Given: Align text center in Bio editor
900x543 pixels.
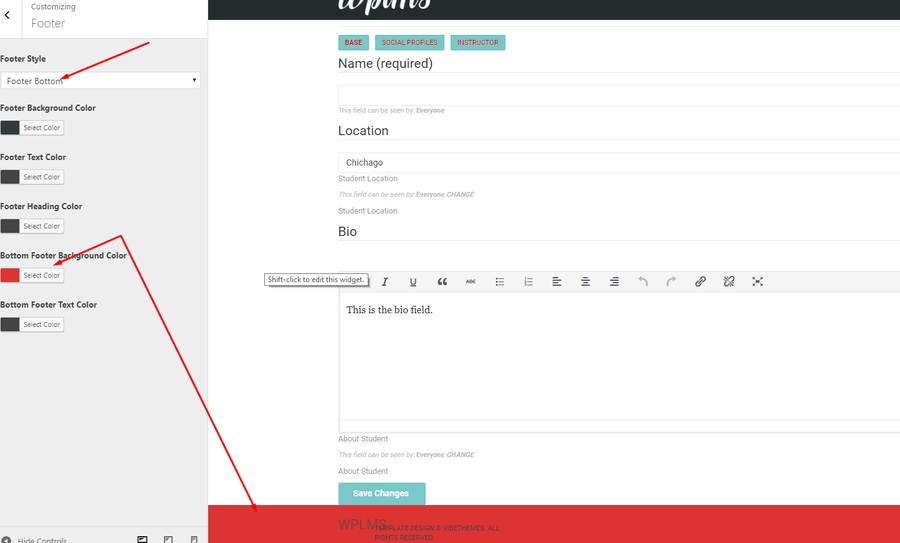Looking at the screenshot, I should click(x=585, y=281).
